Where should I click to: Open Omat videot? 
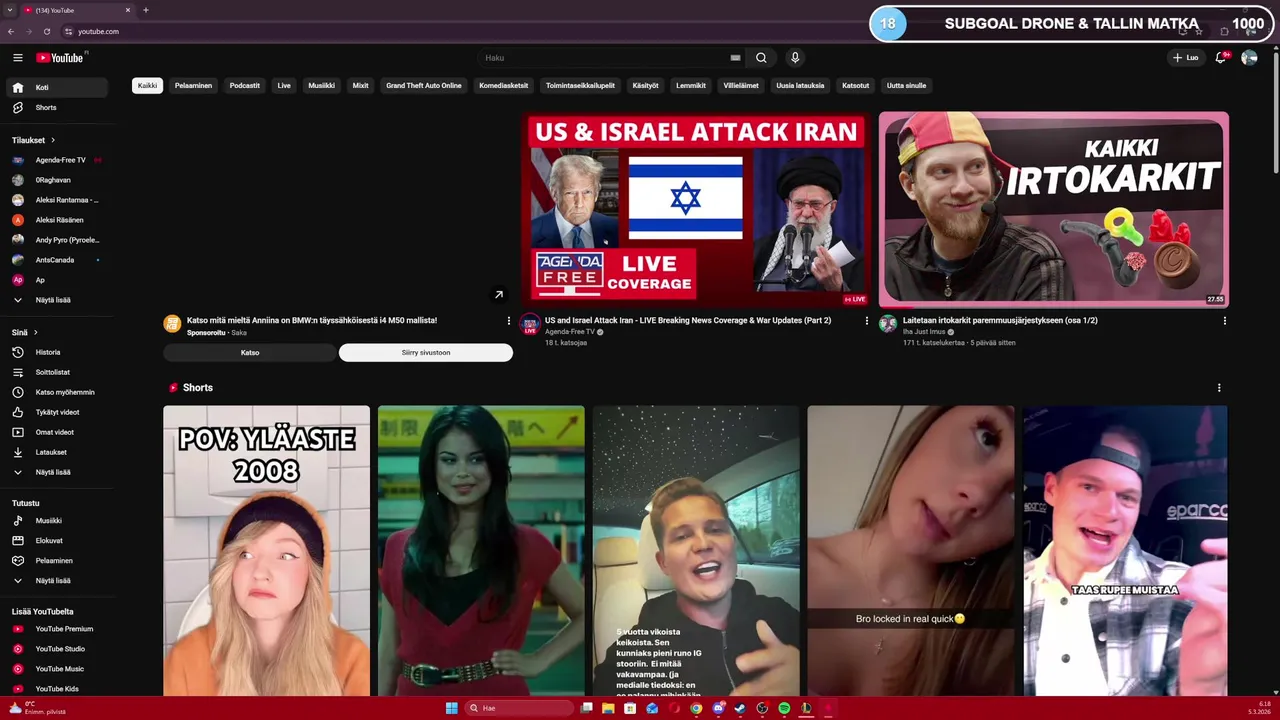pos(55,432)
